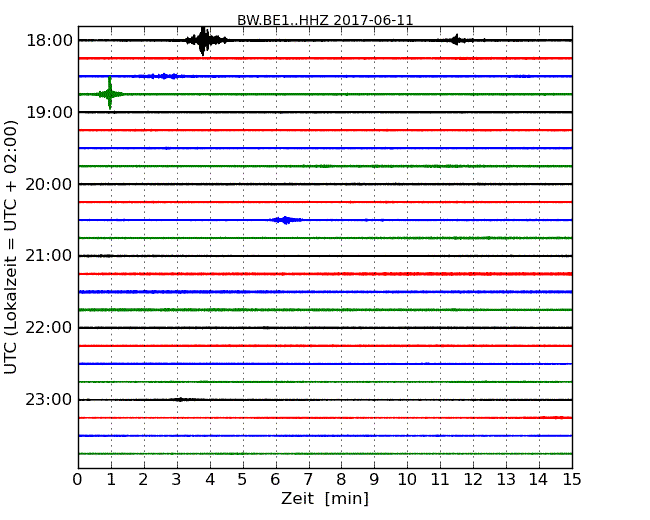
Task: Click the x-axis tick label 12
Action: point(473,480)
